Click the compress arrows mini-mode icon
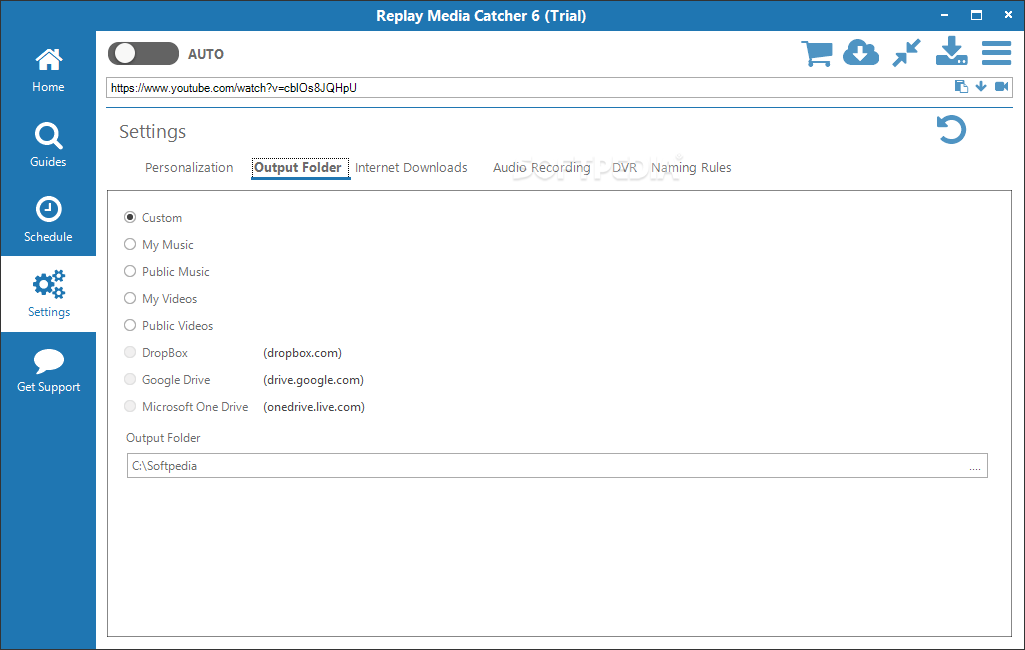This screenshot has height=650, width=1025. click(x=907, y=53)
